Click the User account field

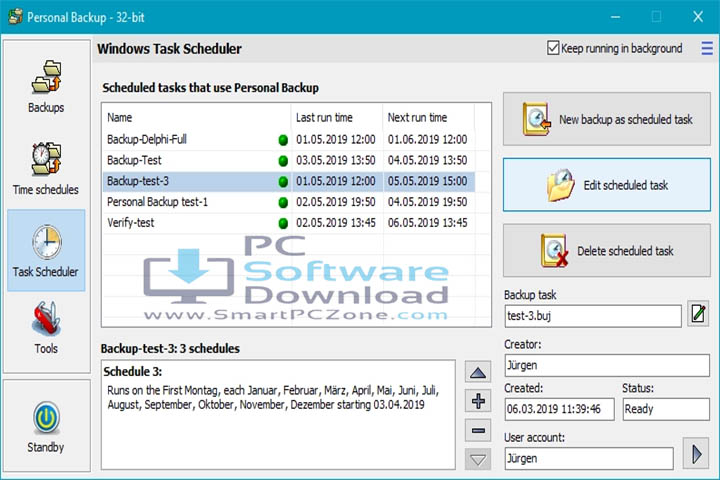pos(589,458)
